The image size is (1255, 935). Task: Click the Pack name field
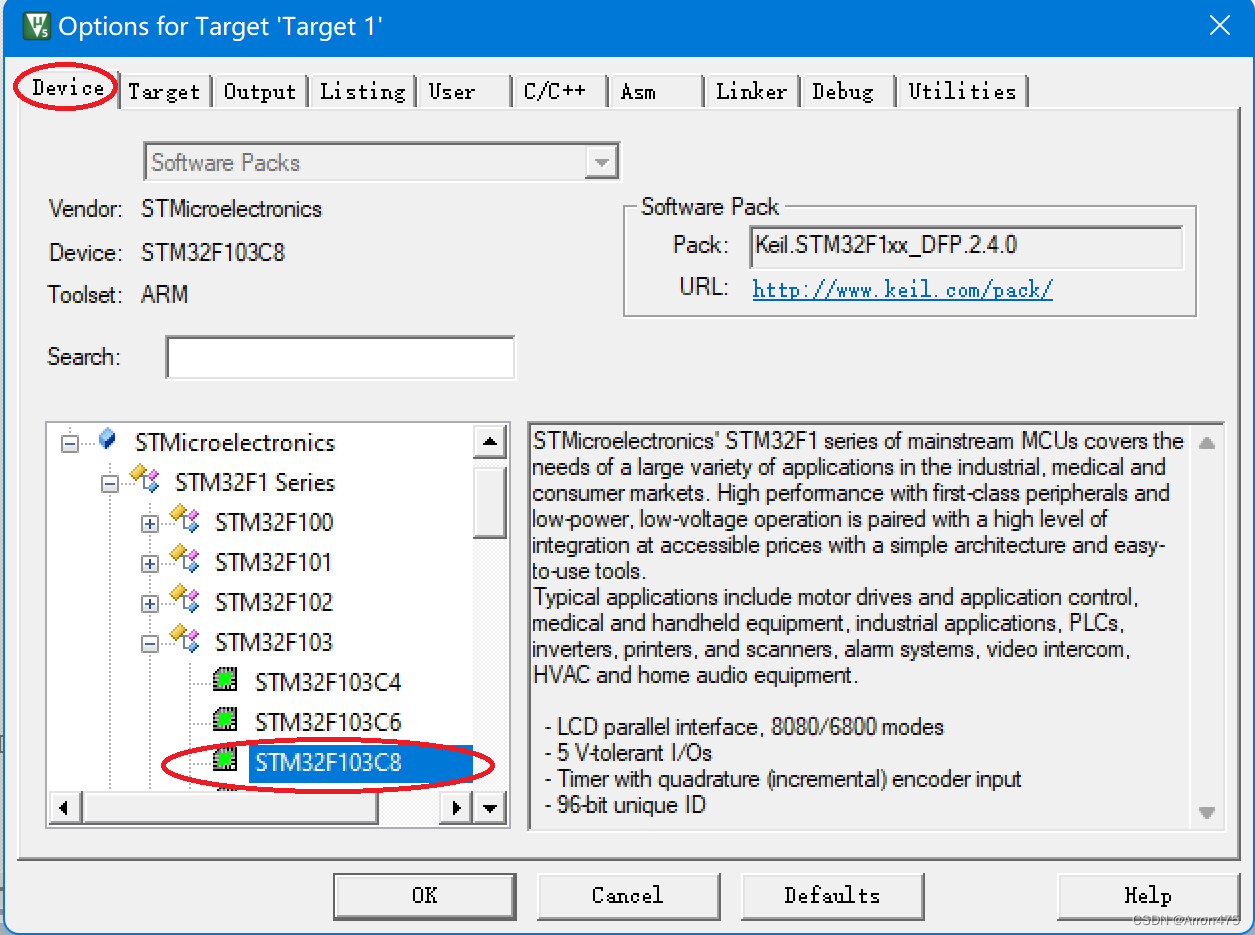(966, 246)
